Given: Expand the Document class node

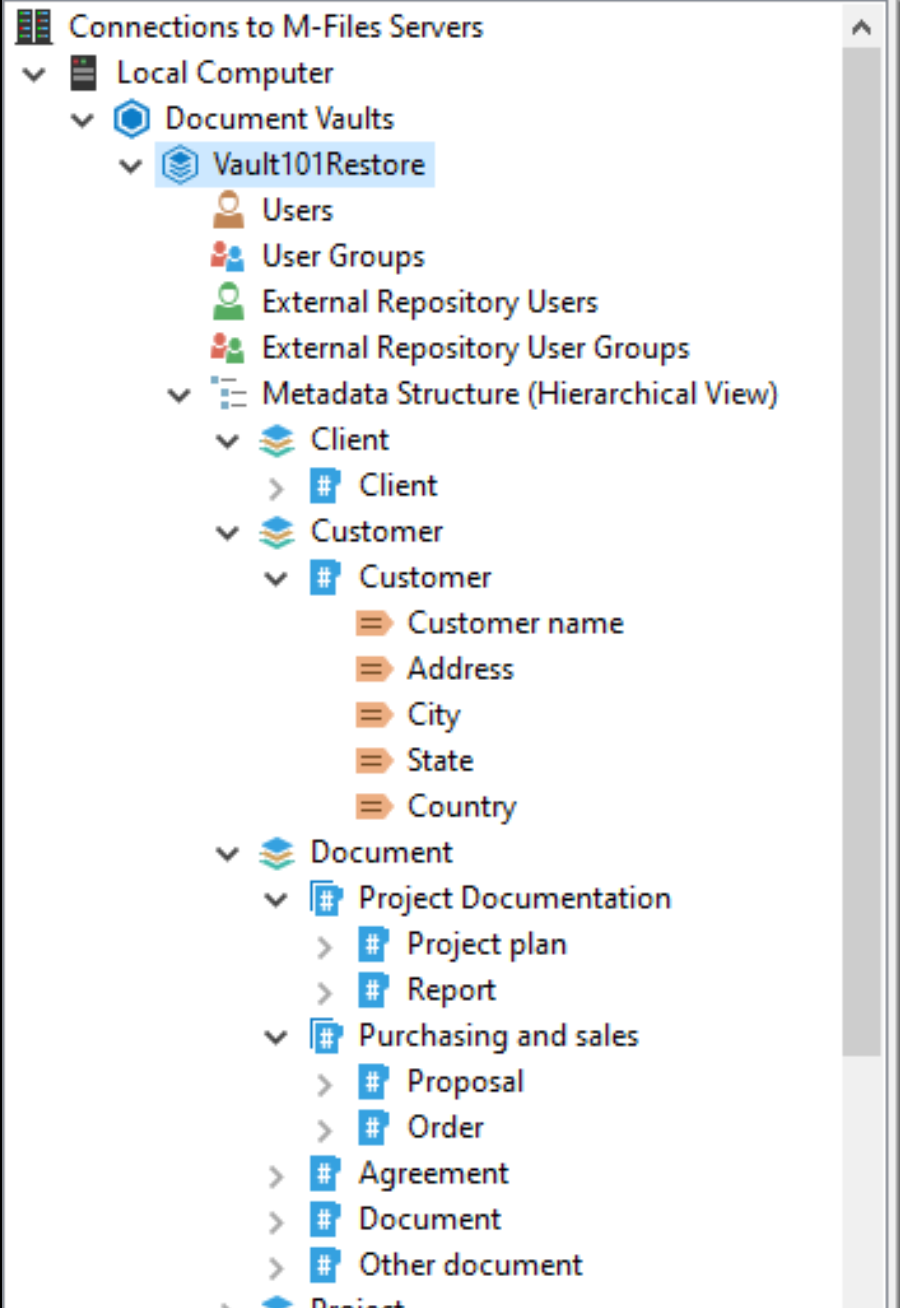Looking at the screenshot, I should pos(277,1222).
